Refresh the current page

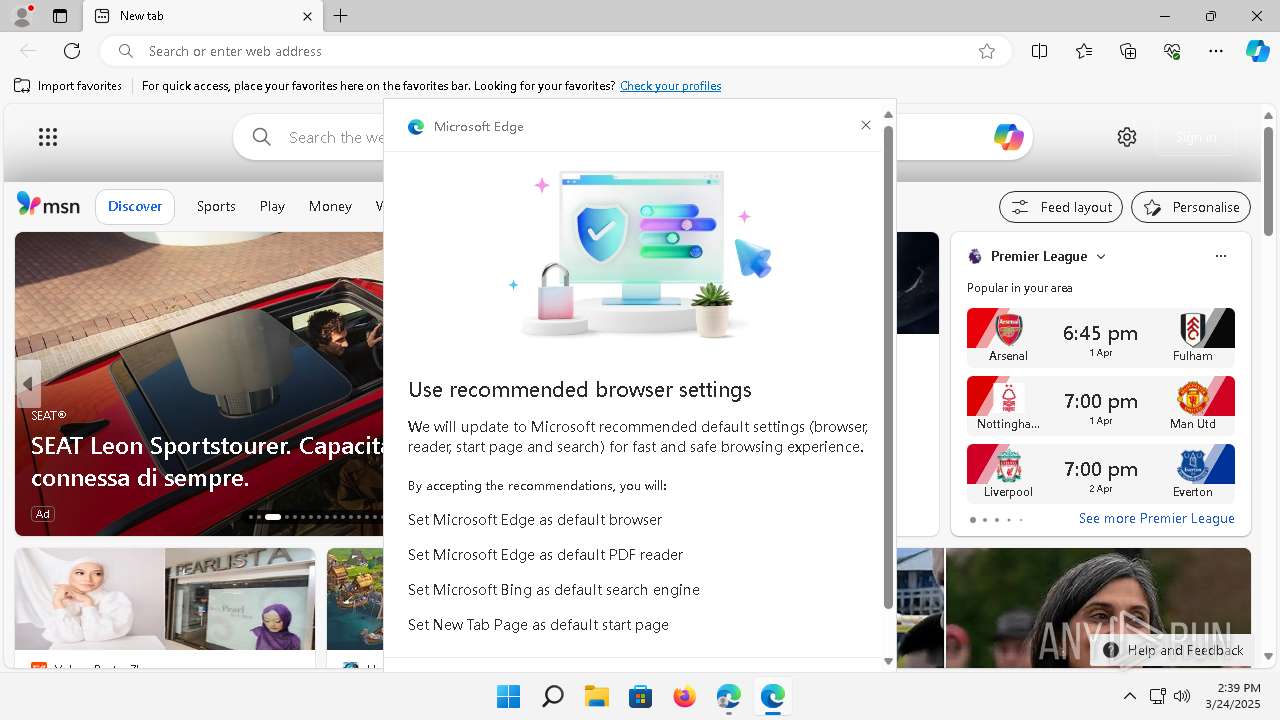[72, 51]
